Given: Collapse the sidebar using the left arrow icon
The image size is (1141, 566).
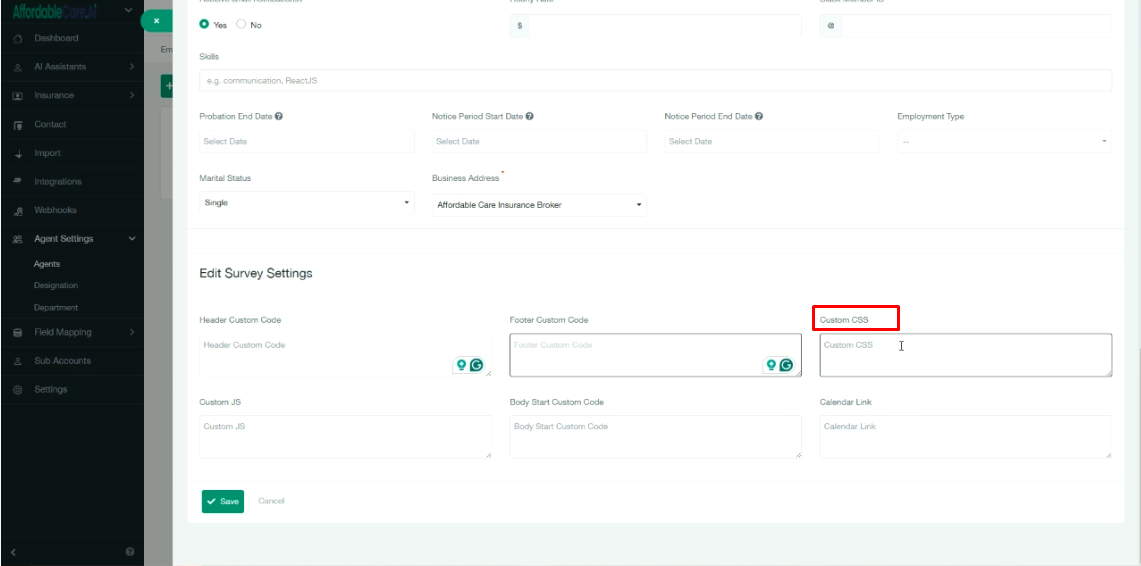Looking at the screenshot, I should [x=14, y=552].
